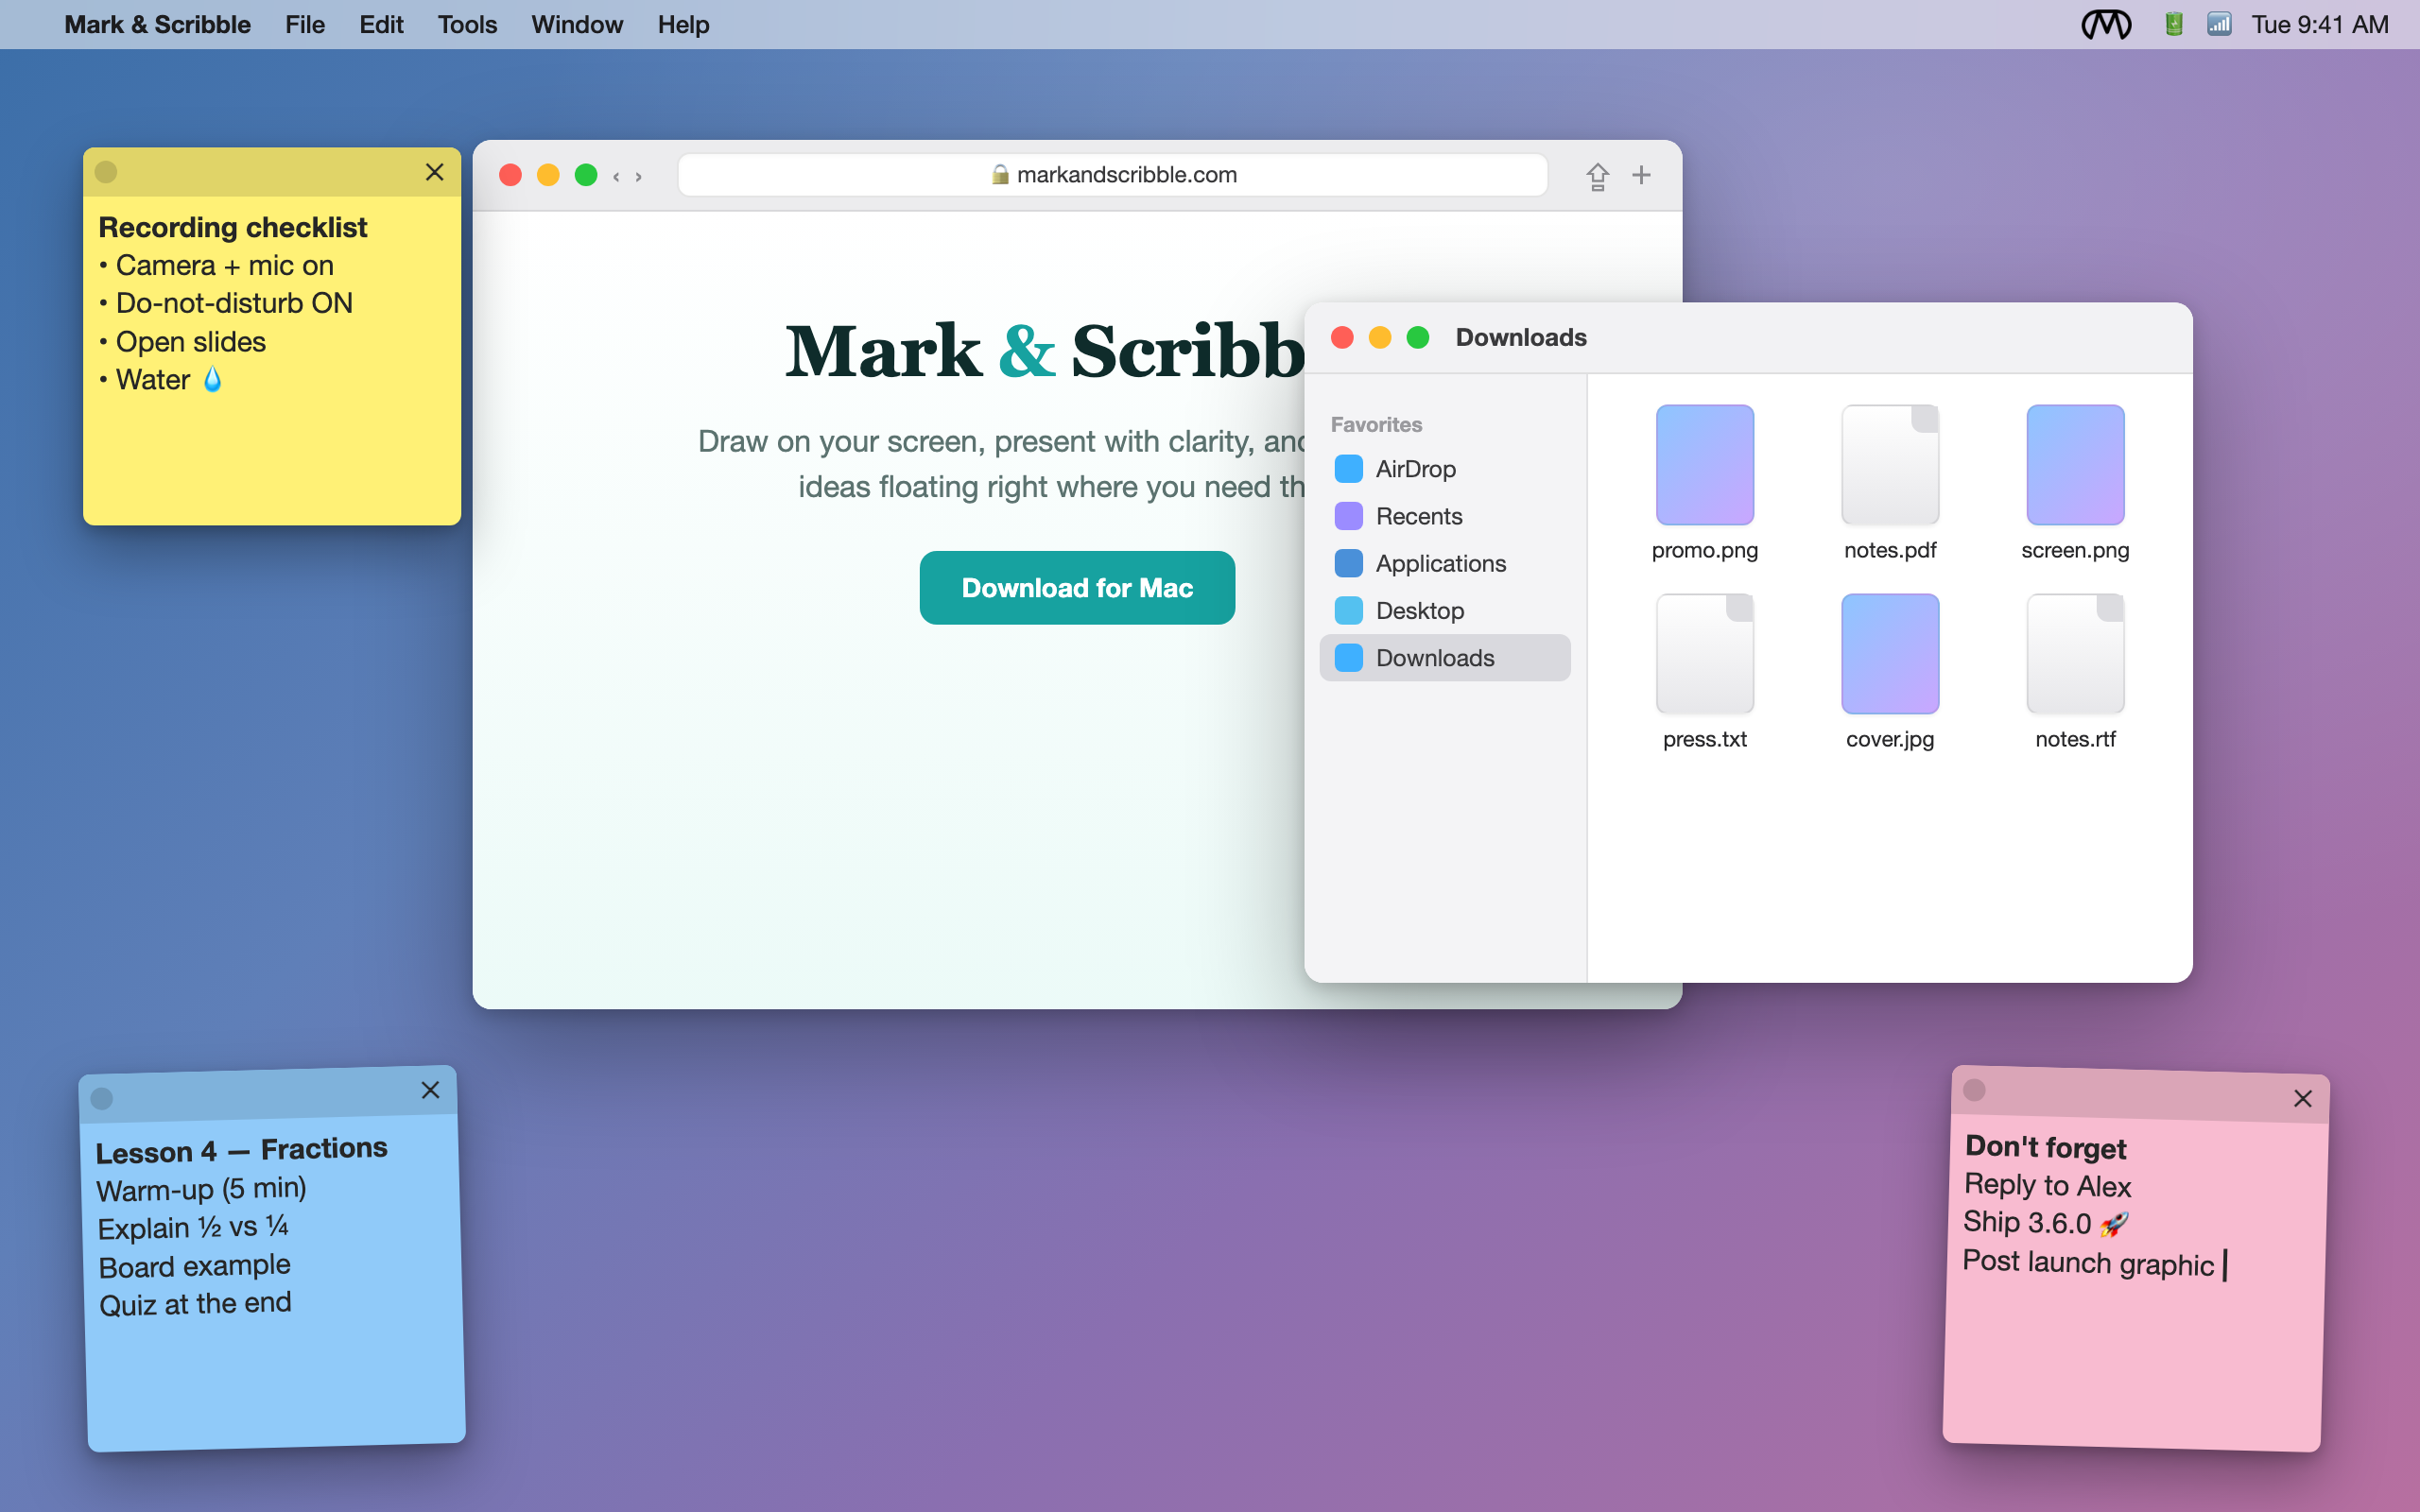Select Recents in Favorites sidebar
The width and height of the screenshot is (2420, 1512).
1445,516
